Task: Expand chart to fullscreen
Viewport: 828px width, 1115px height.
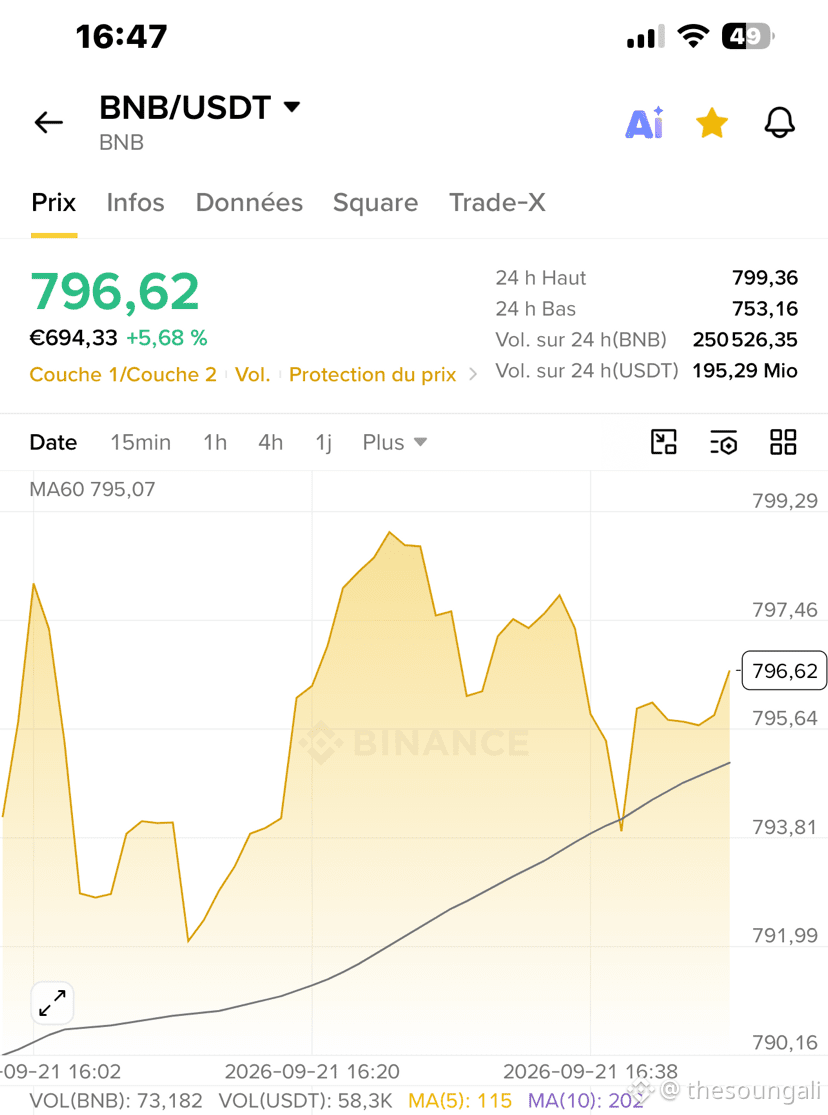Action: click(x=53, y=1003)
